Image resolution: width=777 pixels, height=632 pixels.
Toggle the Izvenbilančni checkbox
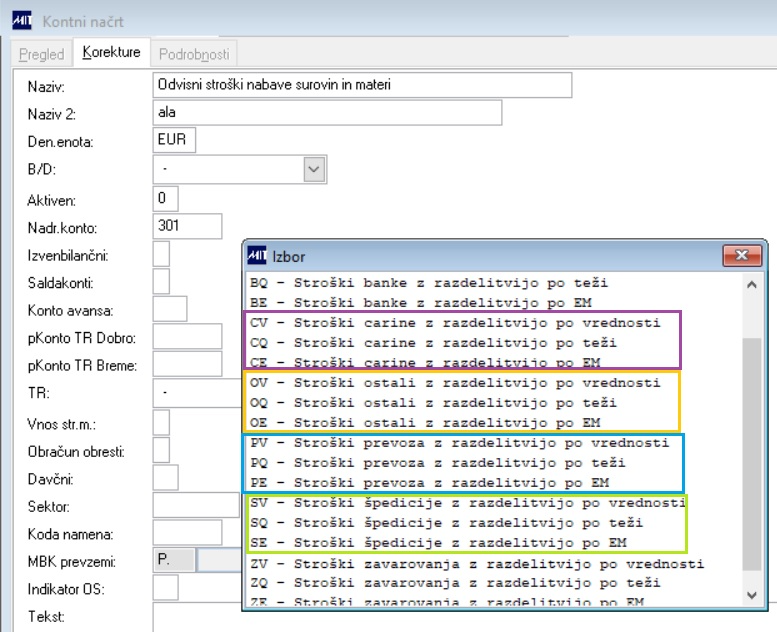(161, 255)
